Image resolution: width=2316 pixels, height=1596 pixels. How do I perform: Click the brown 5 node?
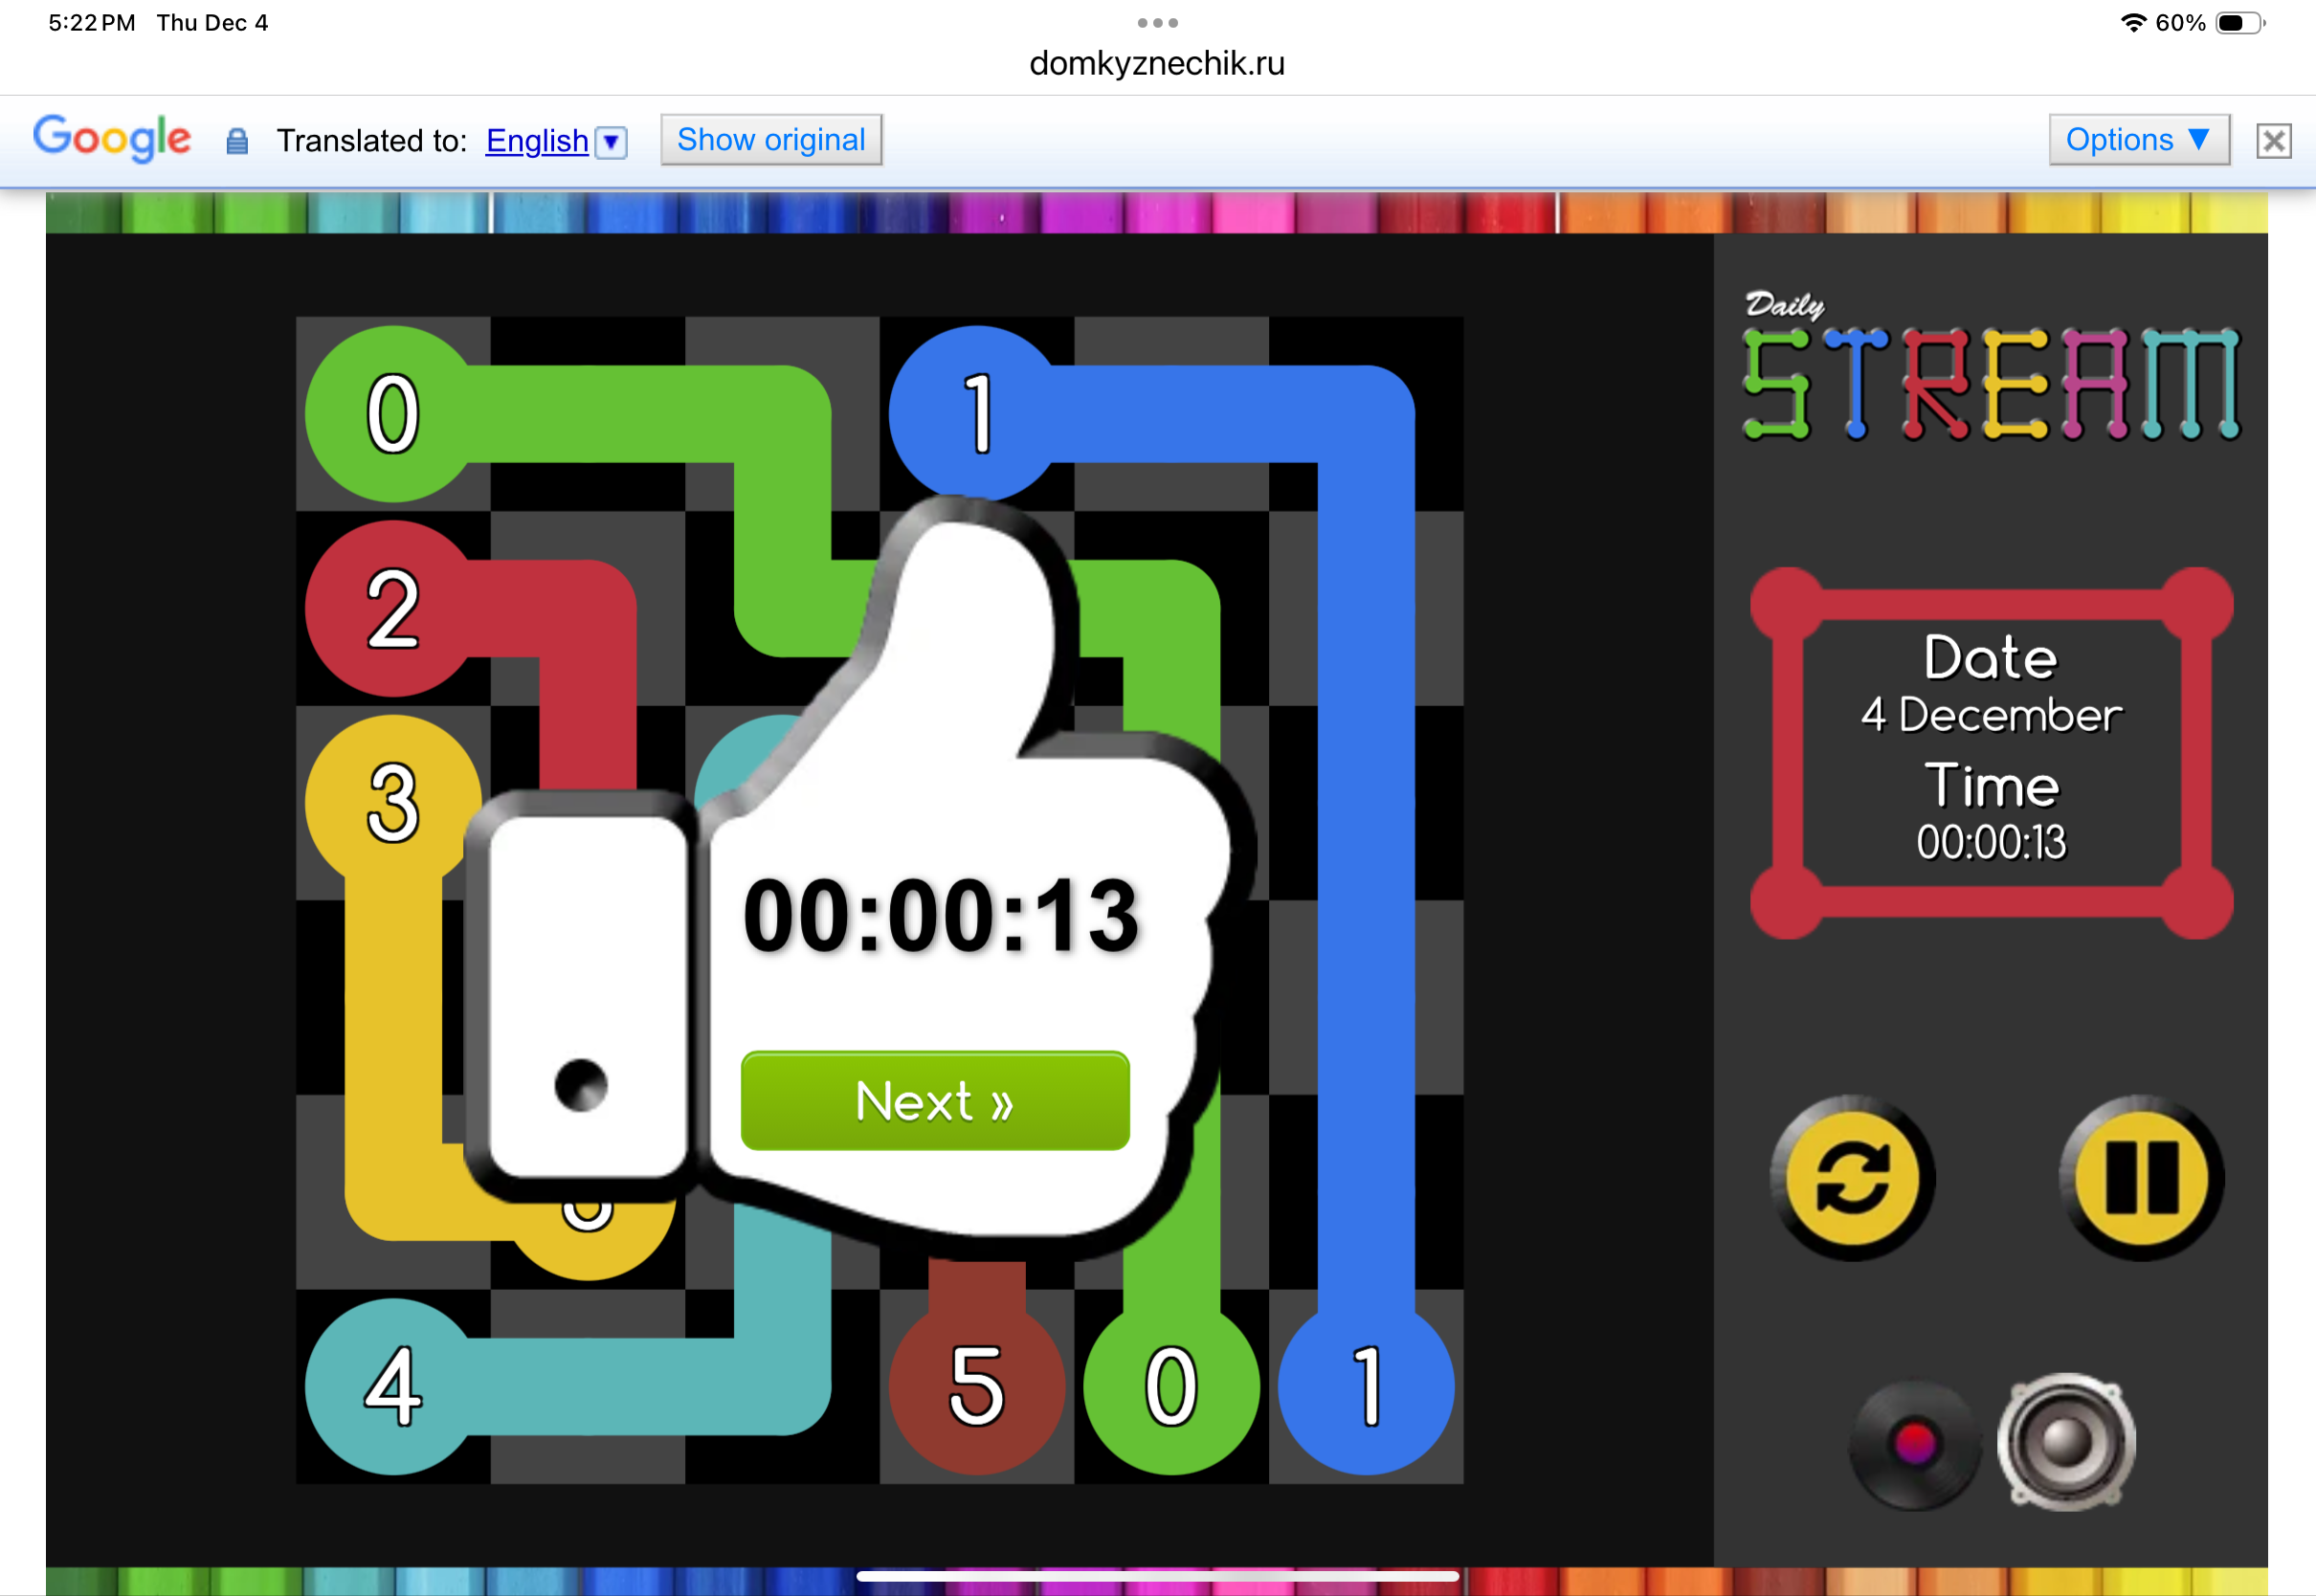(976, 1386)
